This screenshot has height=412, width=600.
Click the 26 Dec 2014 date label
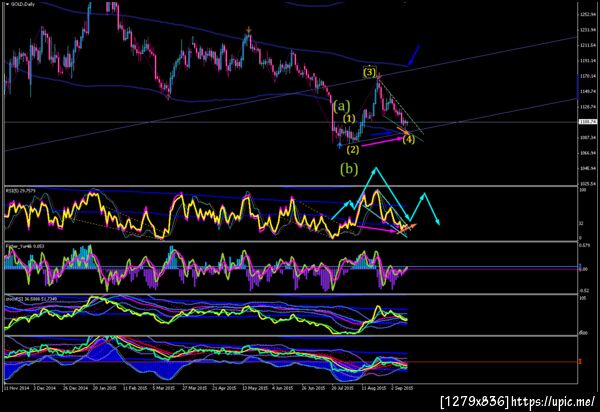[76, 388]
